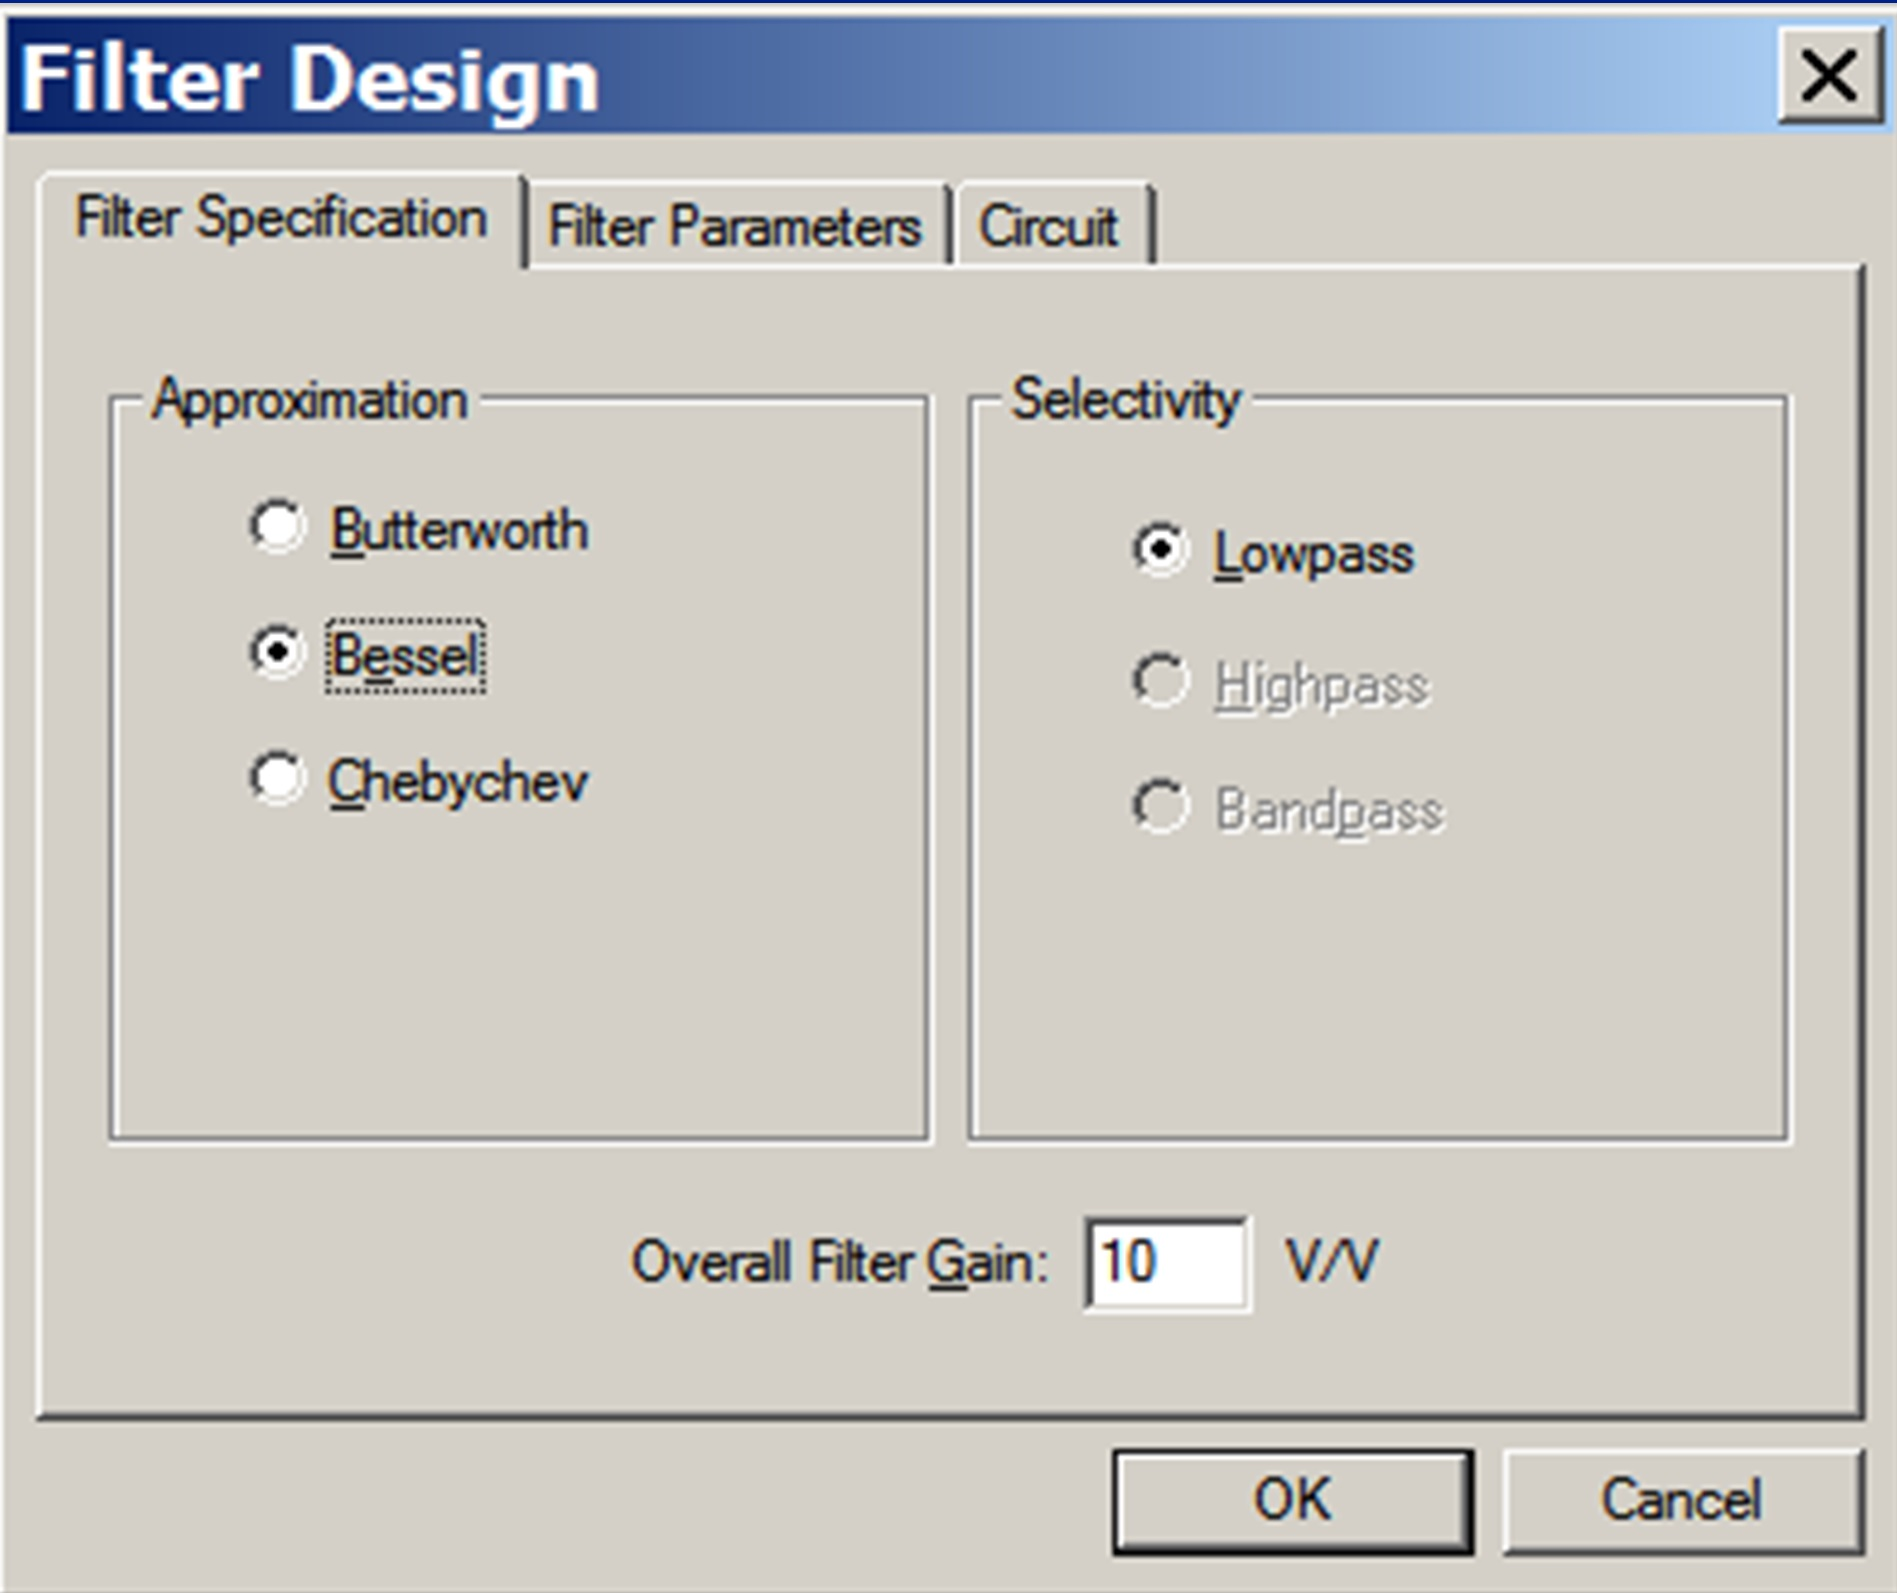Screen dimensions: 1897x1593
Task: Select the Butterworth approximation
Action: (276, 528)
